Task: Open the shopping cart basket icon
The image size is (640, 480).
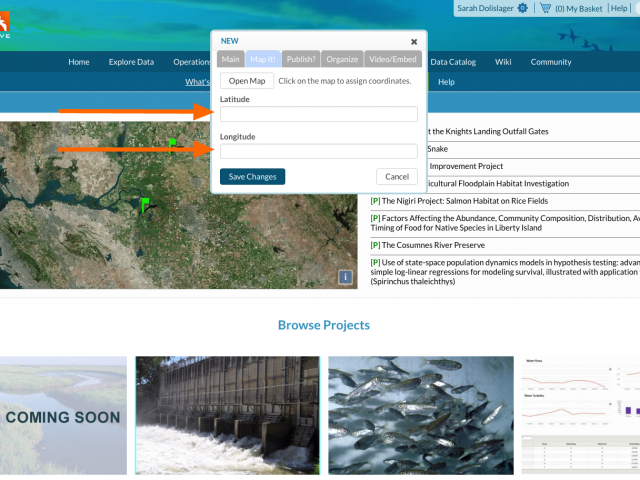Action: tap(545, 8)
